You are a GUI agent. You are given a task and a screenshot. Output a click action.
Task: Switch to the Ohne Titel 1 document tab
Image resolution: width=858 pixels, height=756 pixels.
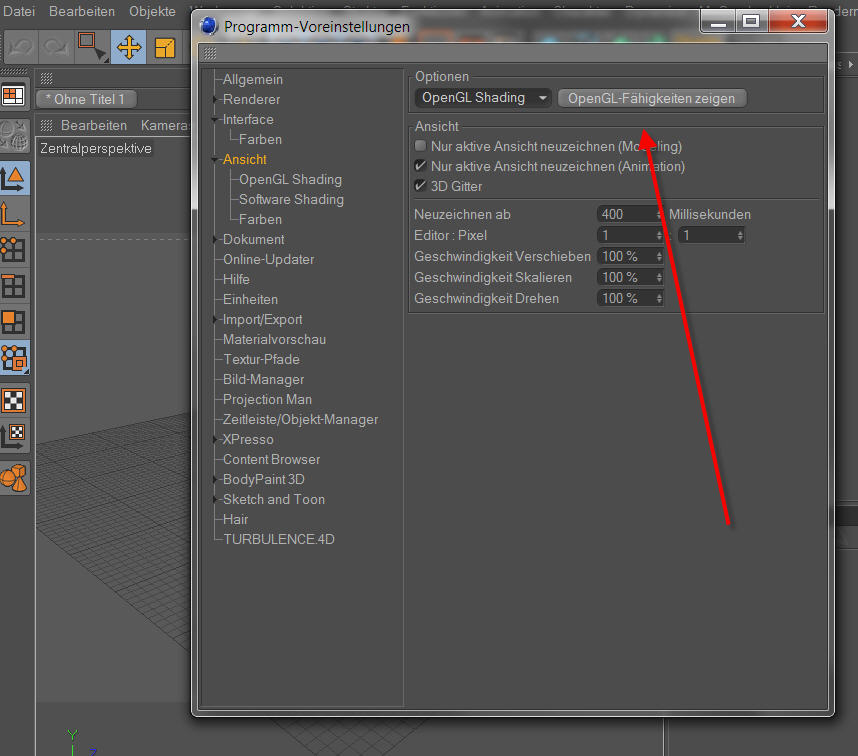[86, 99]
